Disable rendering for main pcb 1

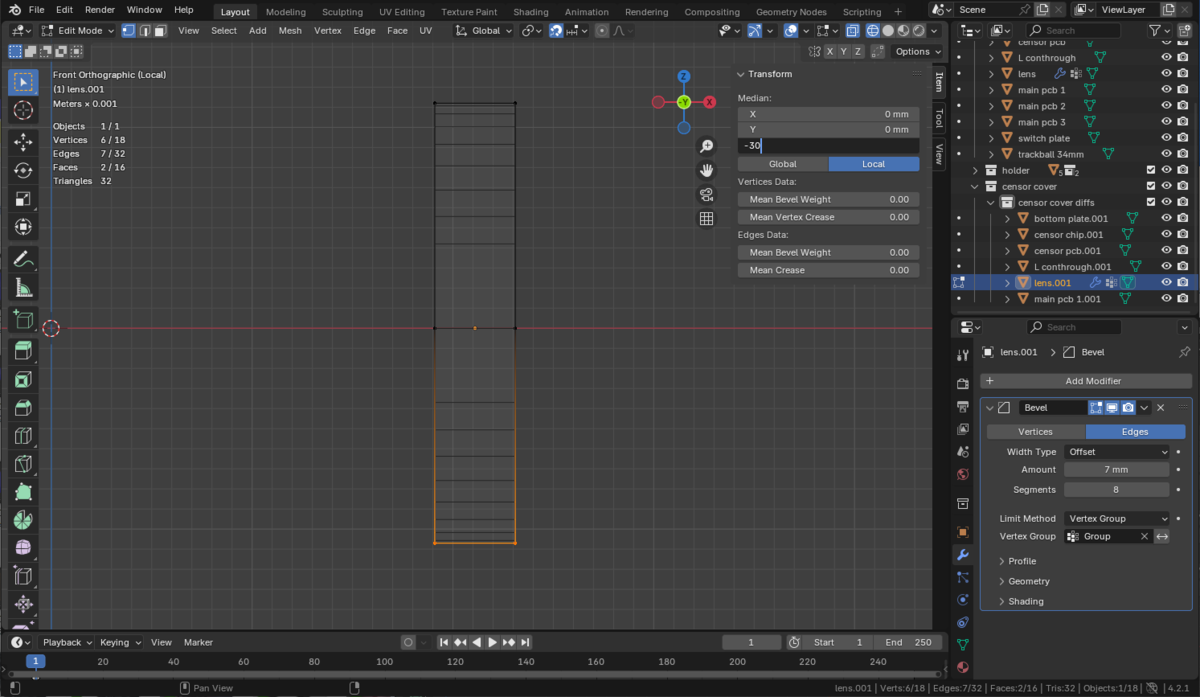(1183, 90)
